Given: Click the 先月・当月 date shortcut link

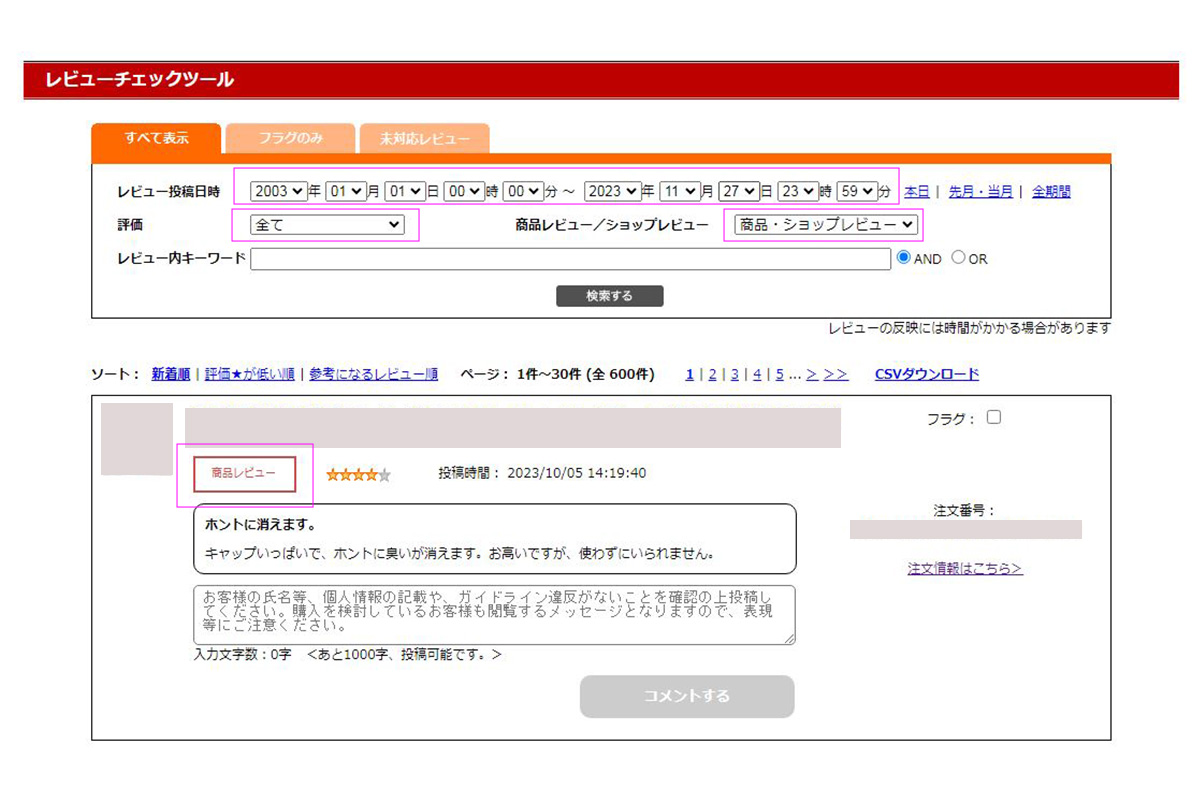Looking at the screenshot, I should tap(980, 192).
